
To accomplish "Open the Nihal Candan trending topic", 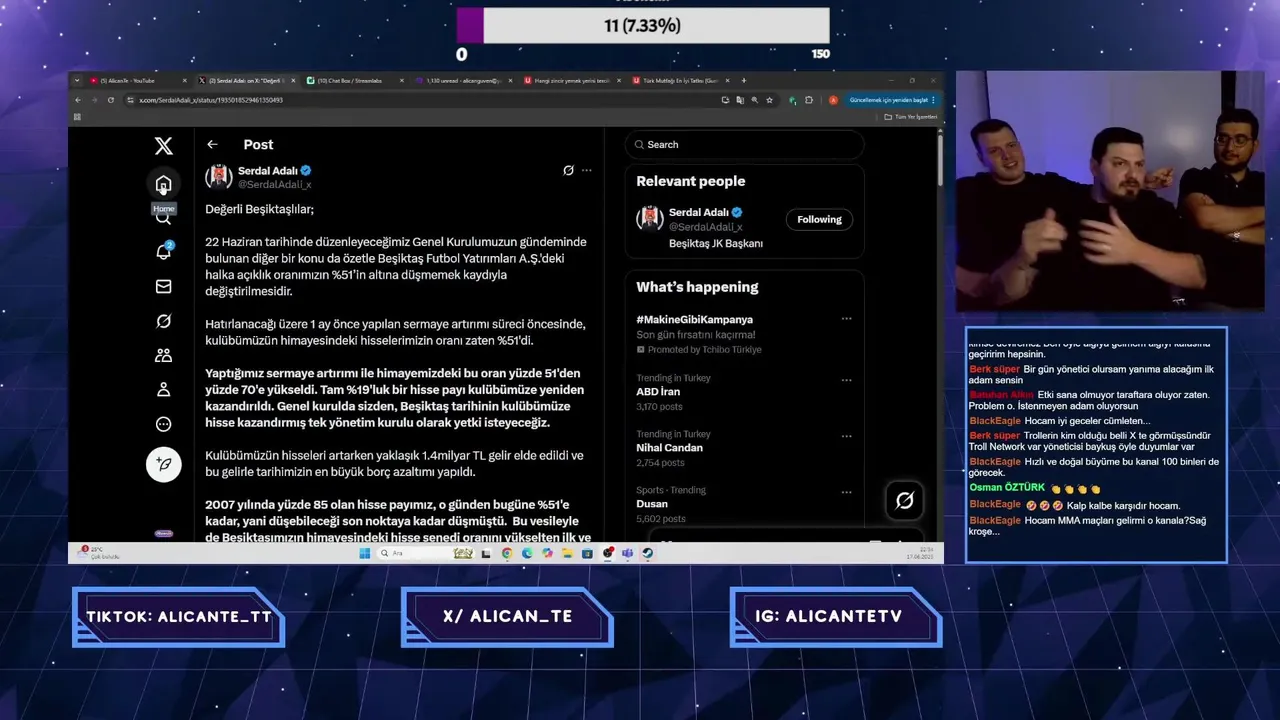I will point(669,448).
